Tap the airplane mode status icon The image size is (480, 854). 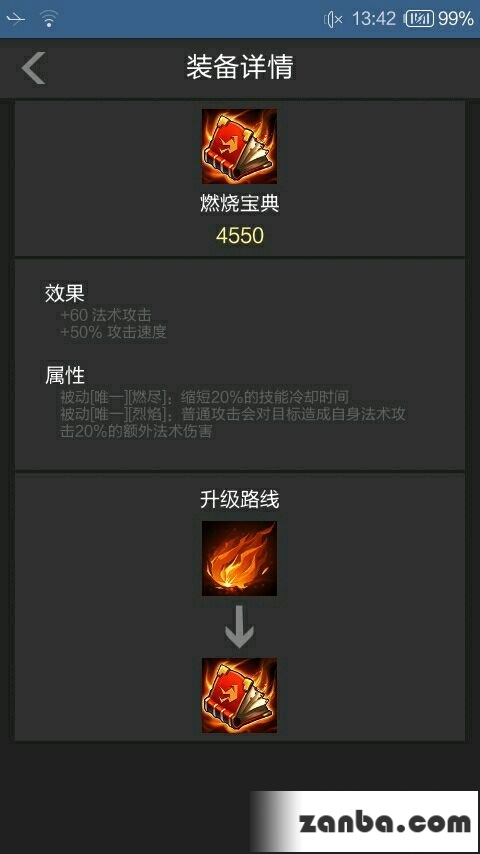pos(15,19)
